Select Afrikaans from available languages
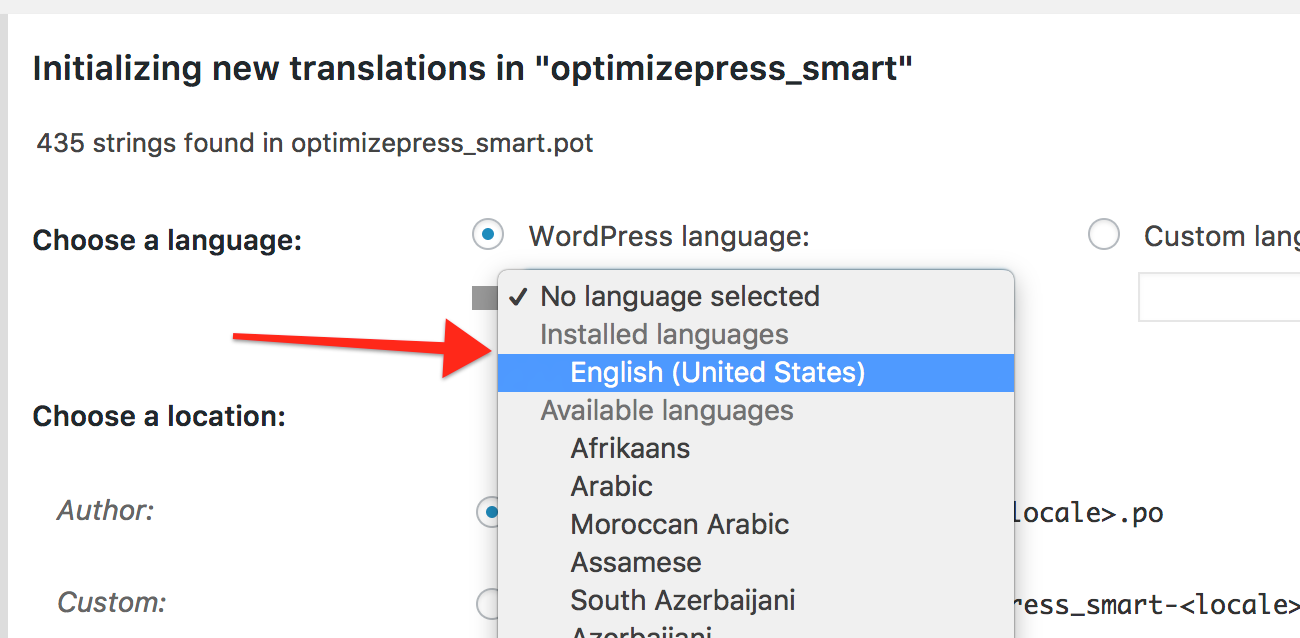 [630, 448]
